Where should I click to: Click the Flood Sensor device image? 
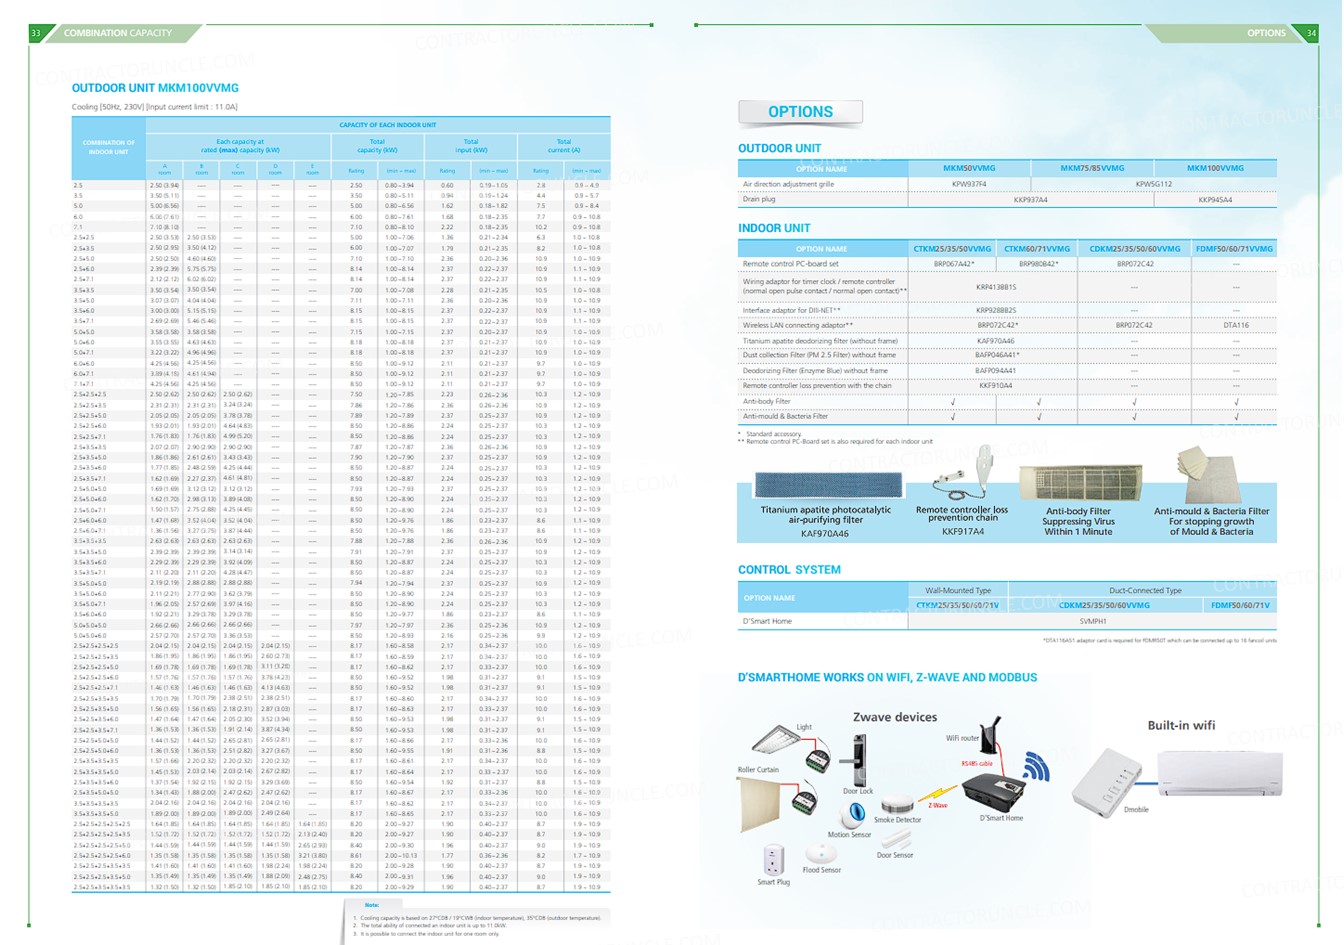[821, 853]
